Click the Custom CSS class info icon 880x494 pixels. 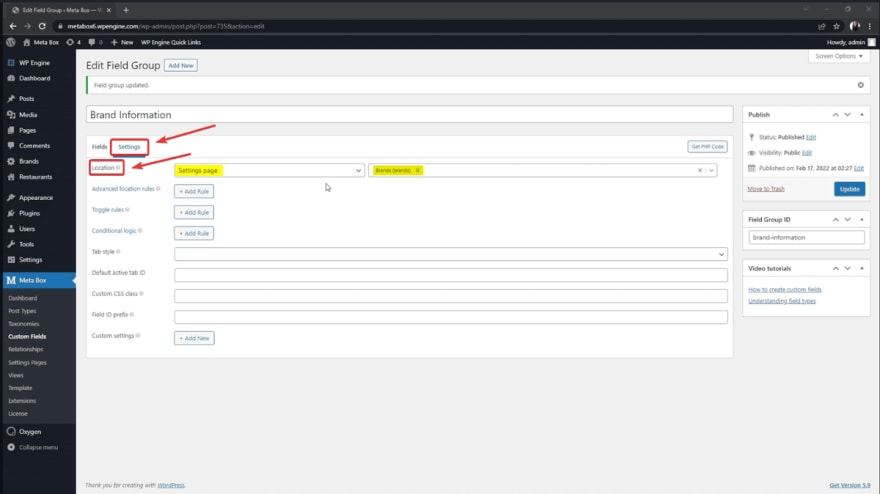[x=141, y=294]
